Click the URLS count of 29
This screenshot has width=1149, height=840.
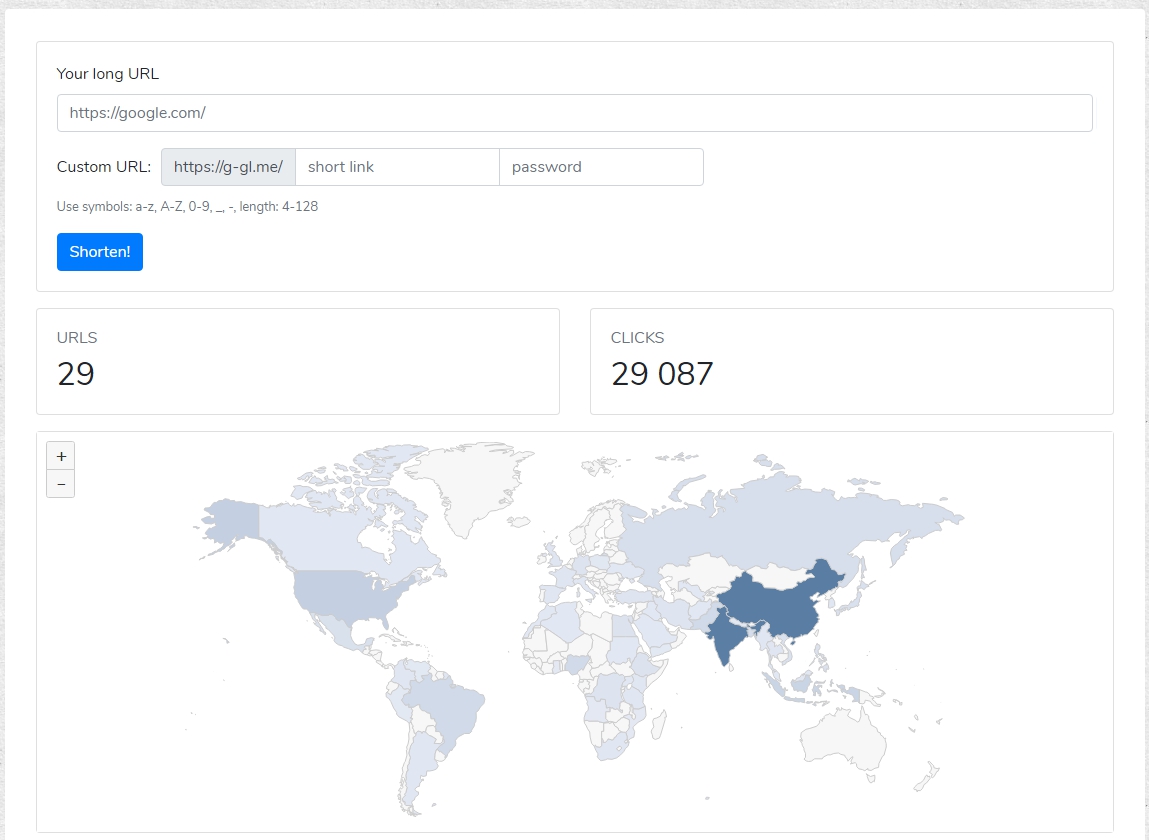tap(76, 374)
